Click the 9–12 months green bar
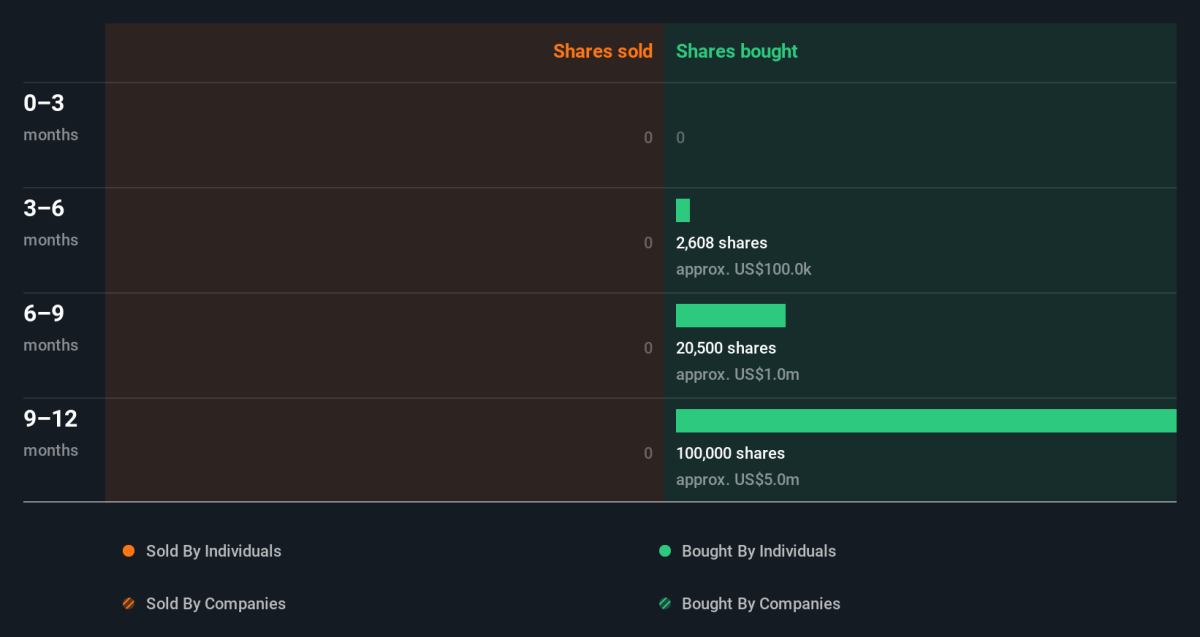Image resolution: width=1200 pixels, height=637 pixels. pos(925,421)
